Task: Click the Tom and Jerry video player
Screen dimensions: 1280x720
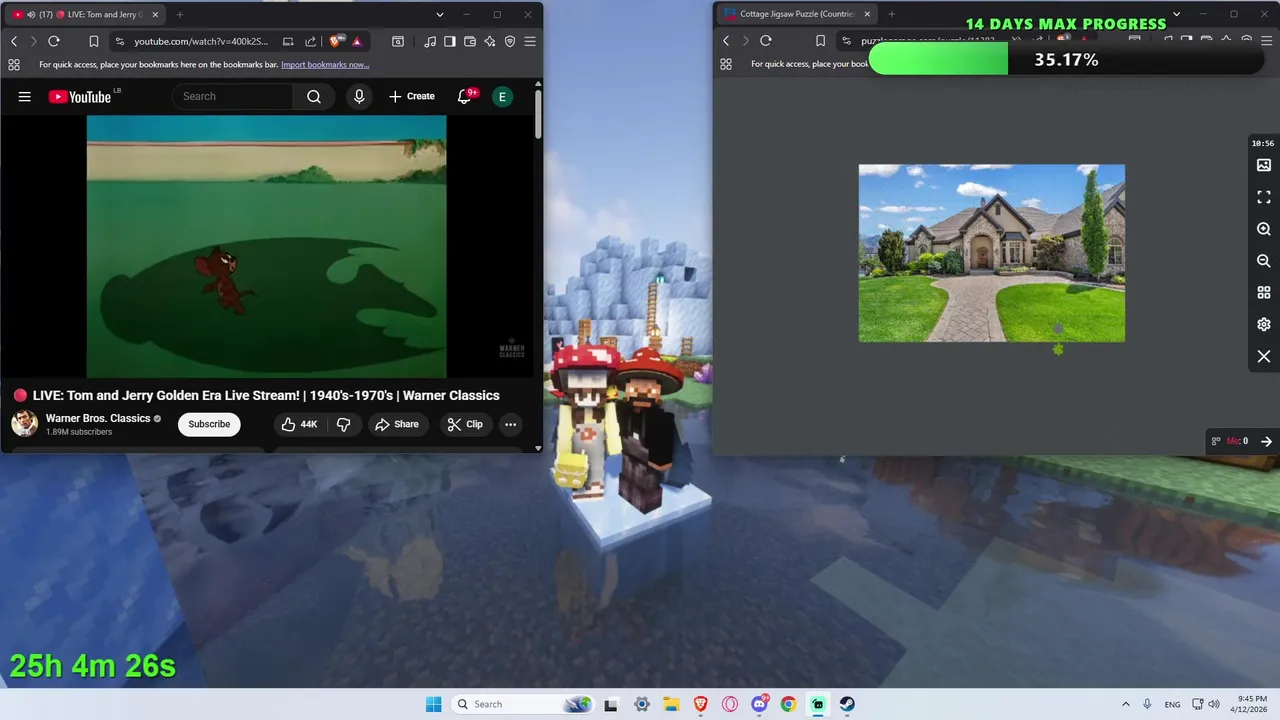Action: tap(267, 246)
